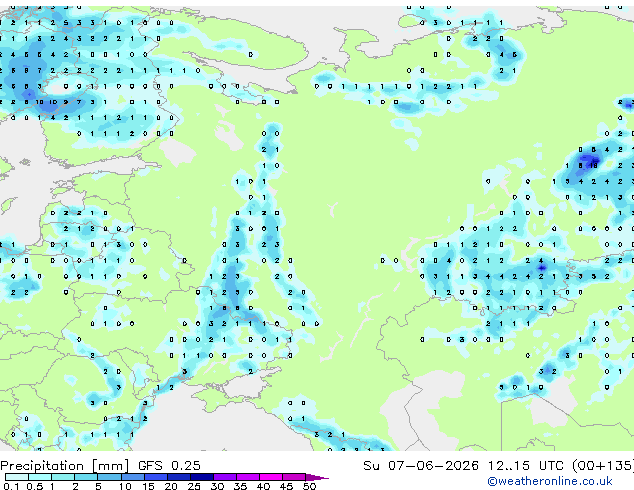
Task: Click the legend swatch between 45 and 50
Action: (294, 477)
